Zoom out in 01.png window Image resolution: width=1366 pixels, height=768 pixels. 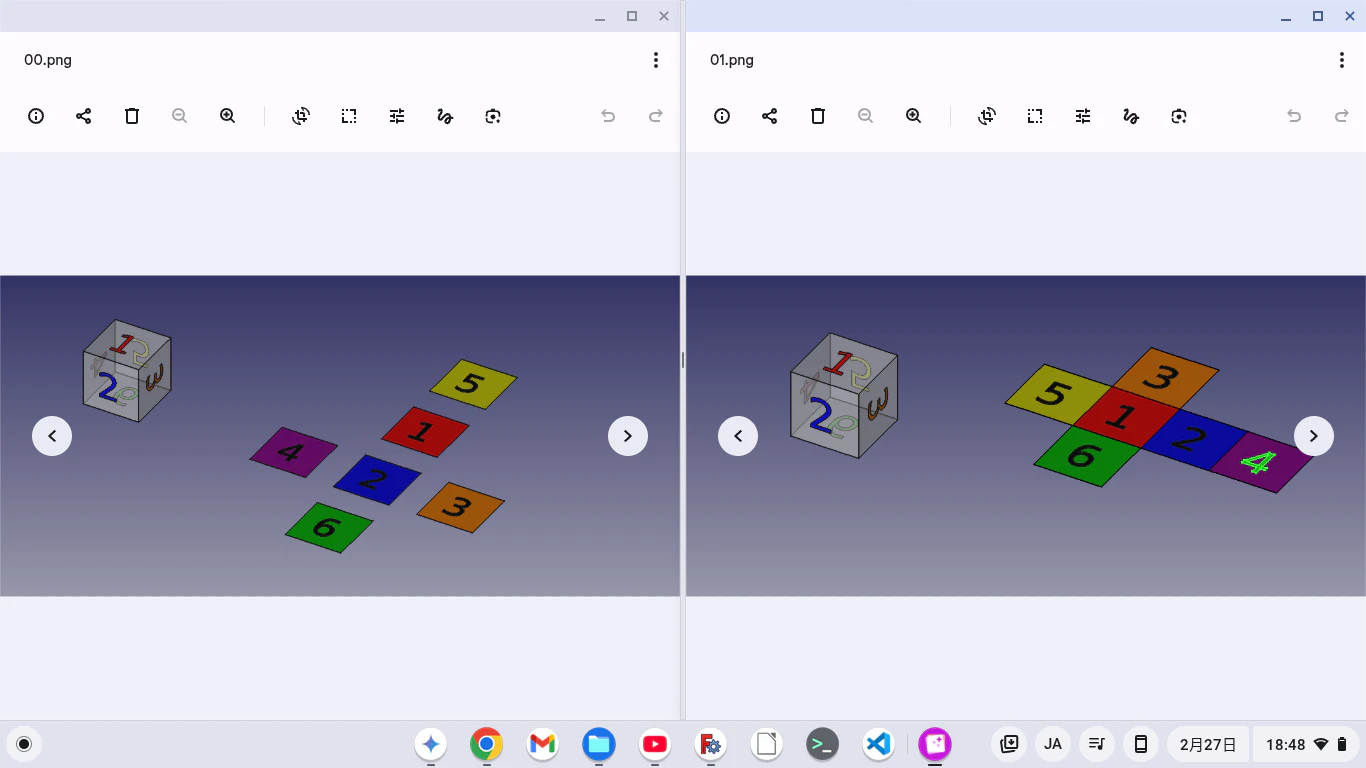tap(866, 116)
